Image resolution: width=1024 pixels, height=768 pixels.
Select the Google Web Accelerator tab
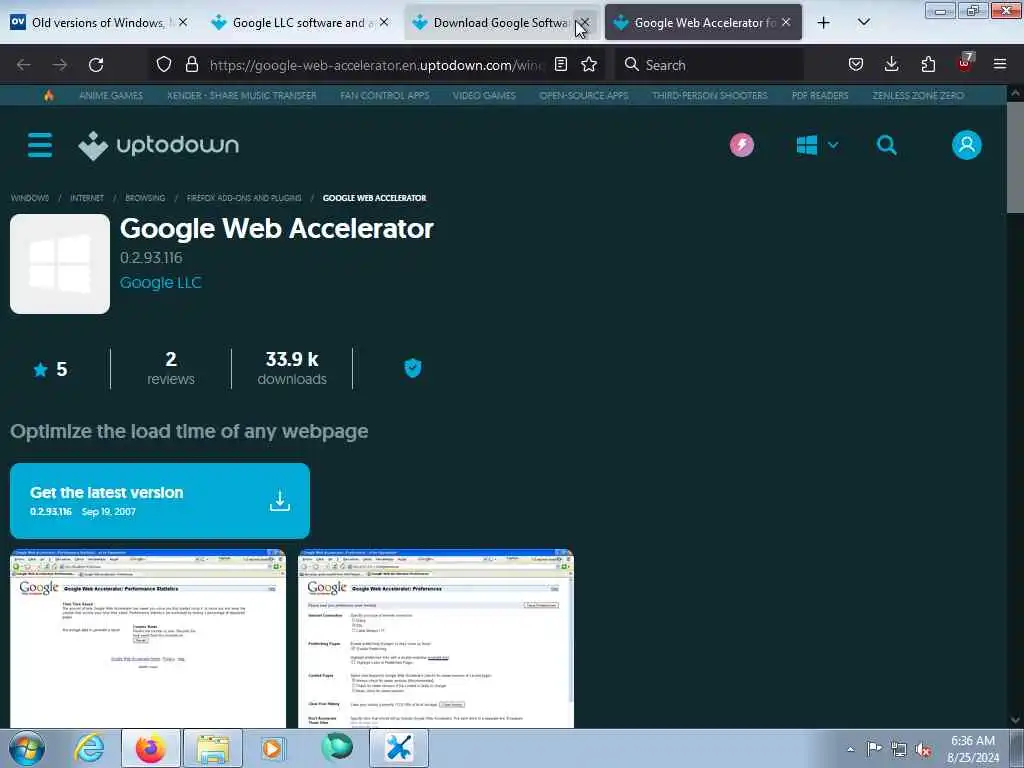[703, 22]
